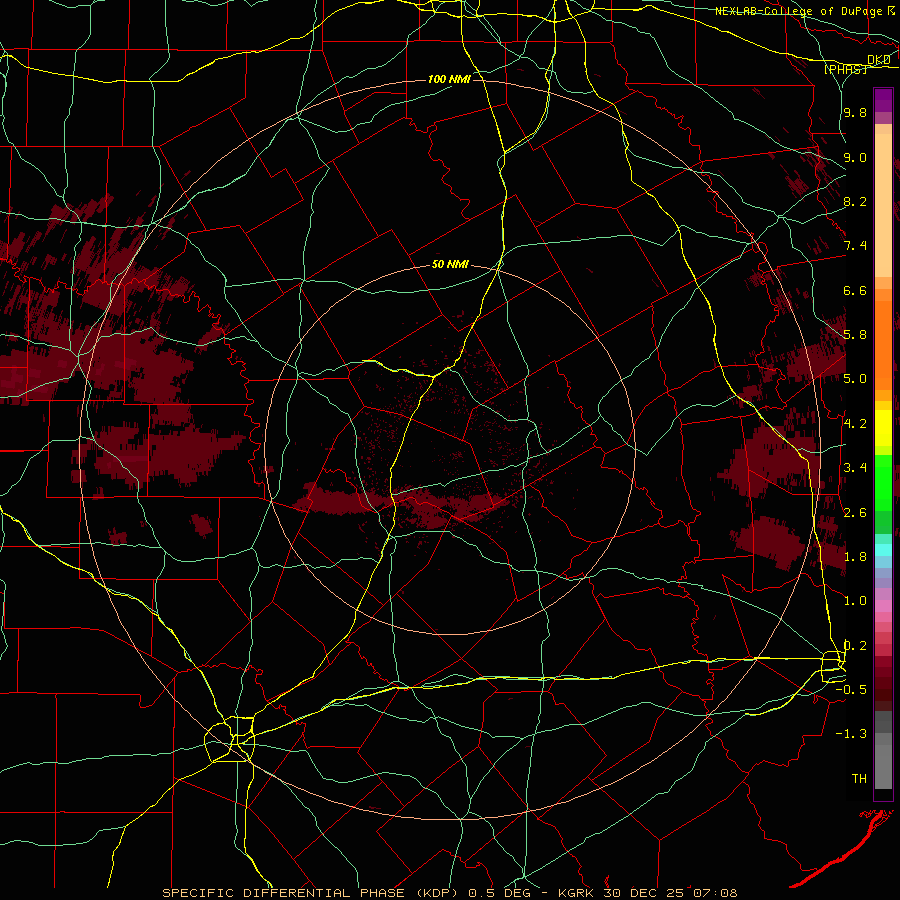Click the 6.6 scale value label
900x900 pixels.
(855, 290)
